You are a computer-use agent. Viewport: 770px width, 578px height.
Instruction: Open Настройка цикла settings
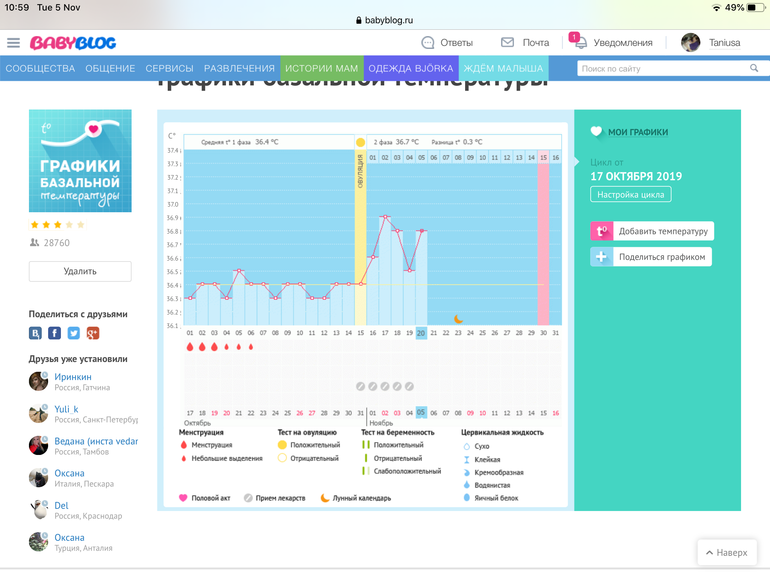pos(630,194)
